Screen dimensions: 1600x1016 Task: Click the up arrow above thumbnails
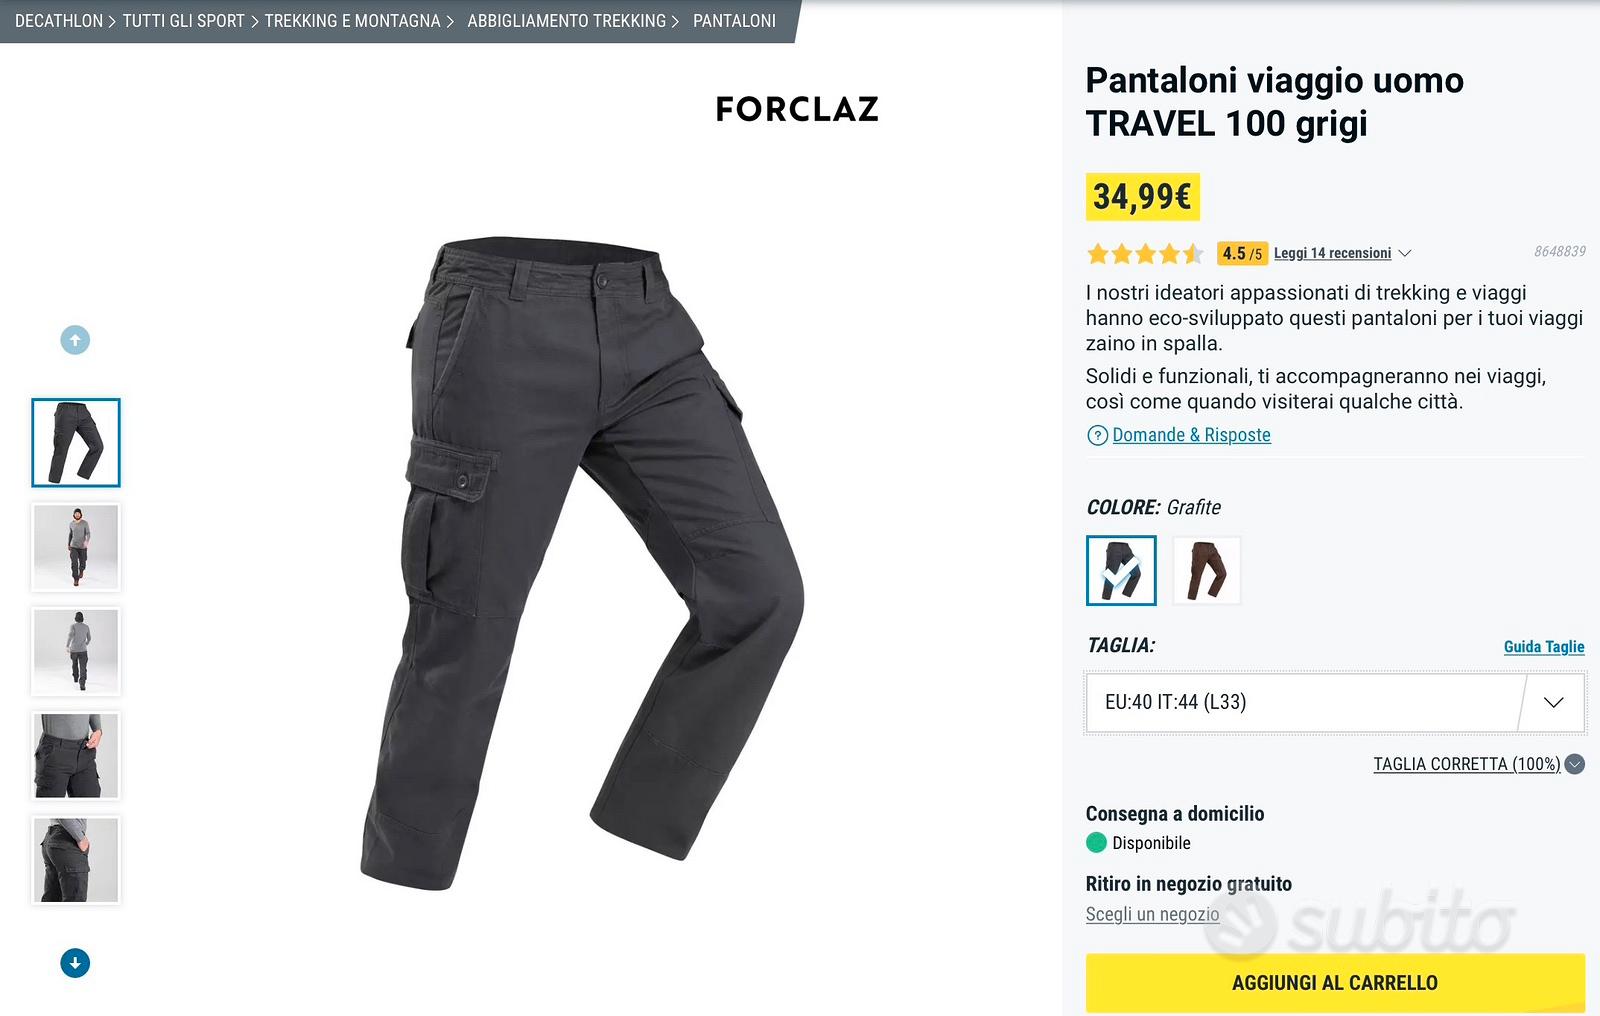(75, 340)
